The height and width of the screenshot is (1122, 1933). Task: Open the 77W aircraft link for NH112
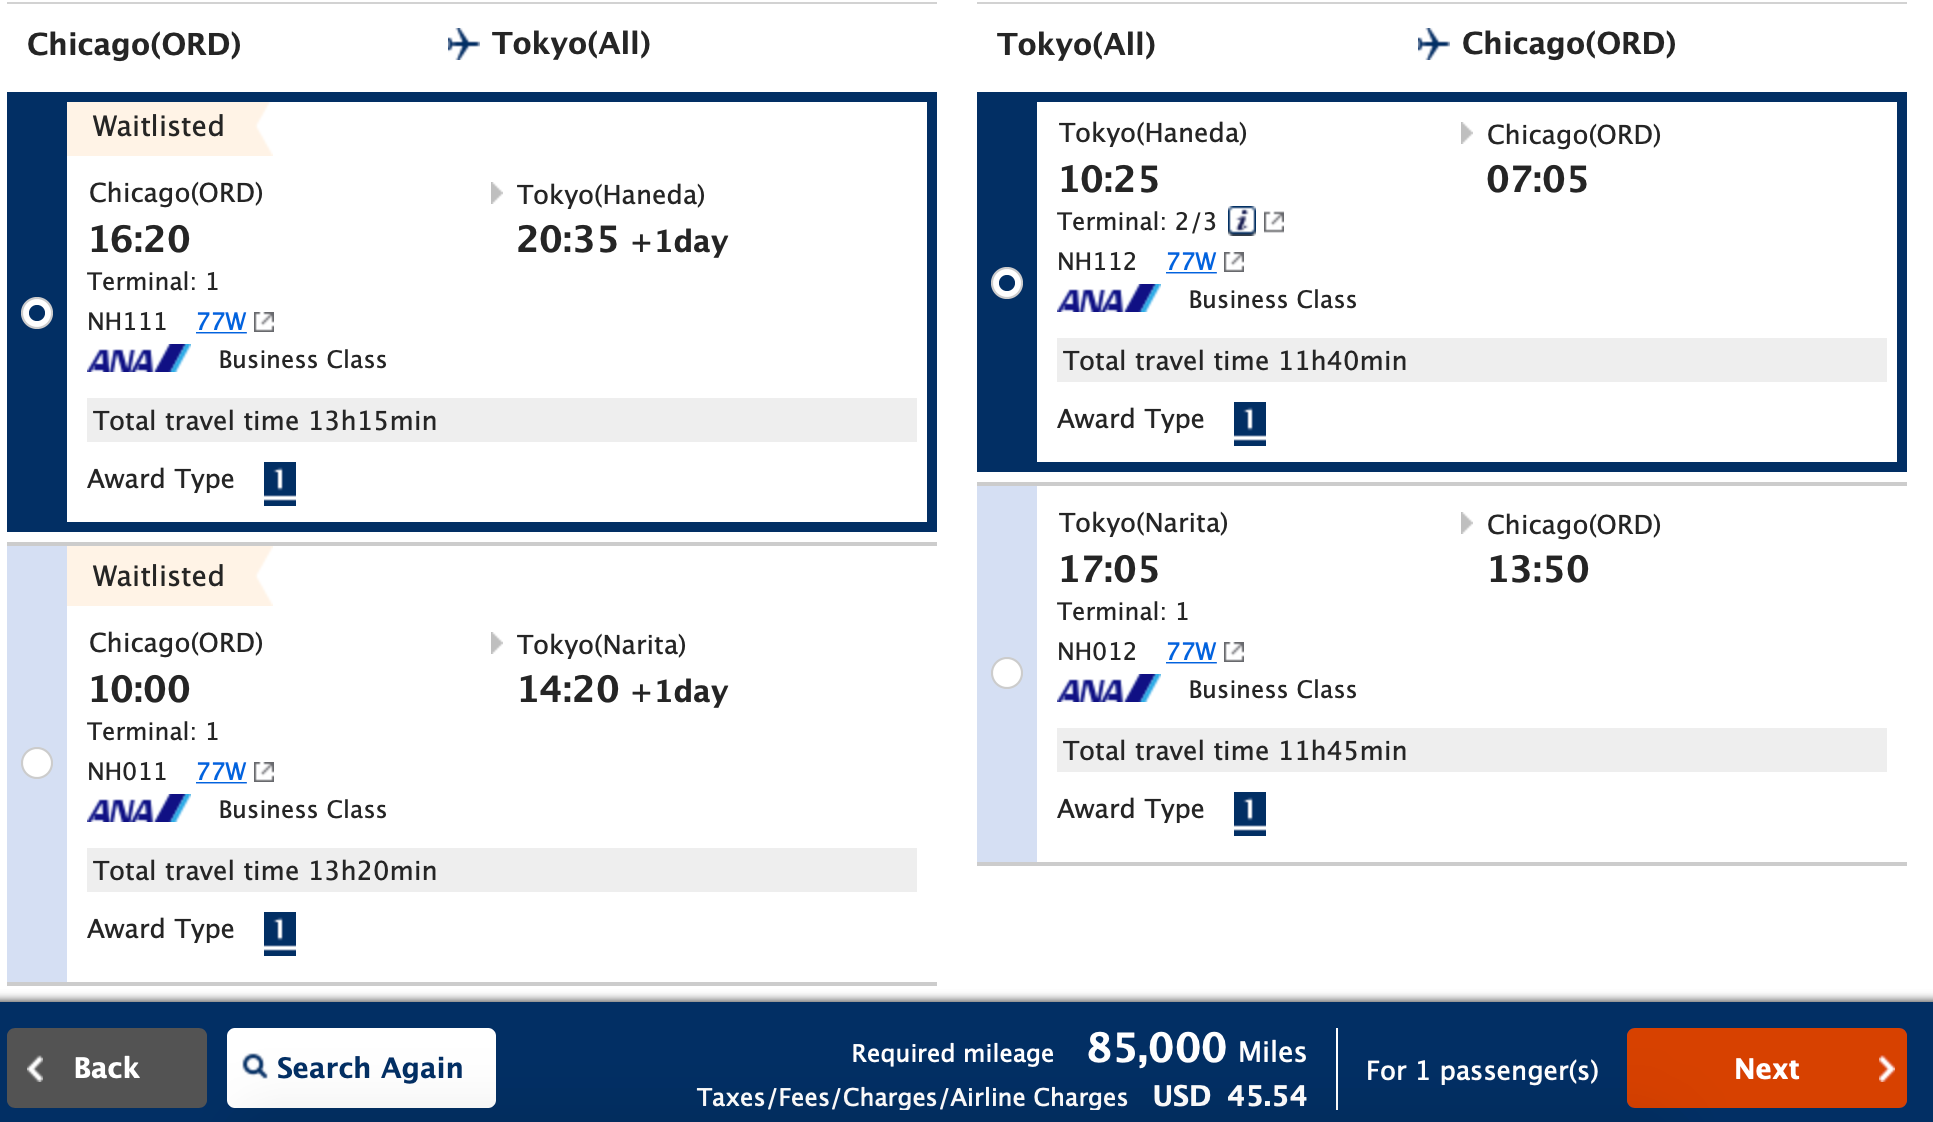(x=1190, y=262)
